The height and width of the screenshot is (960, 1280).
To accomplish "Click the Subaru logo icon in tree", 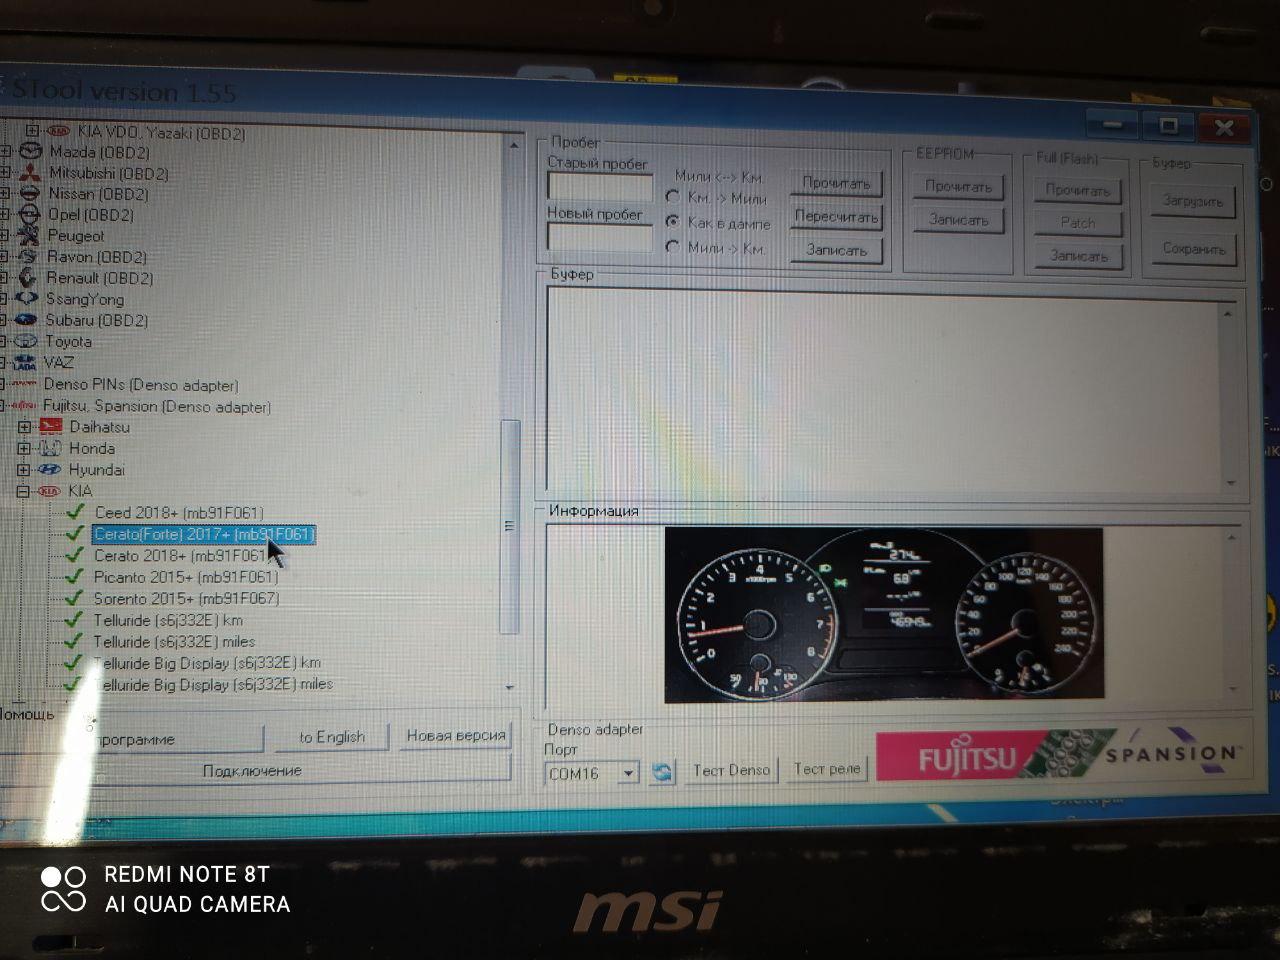I will tap(26, 320).
